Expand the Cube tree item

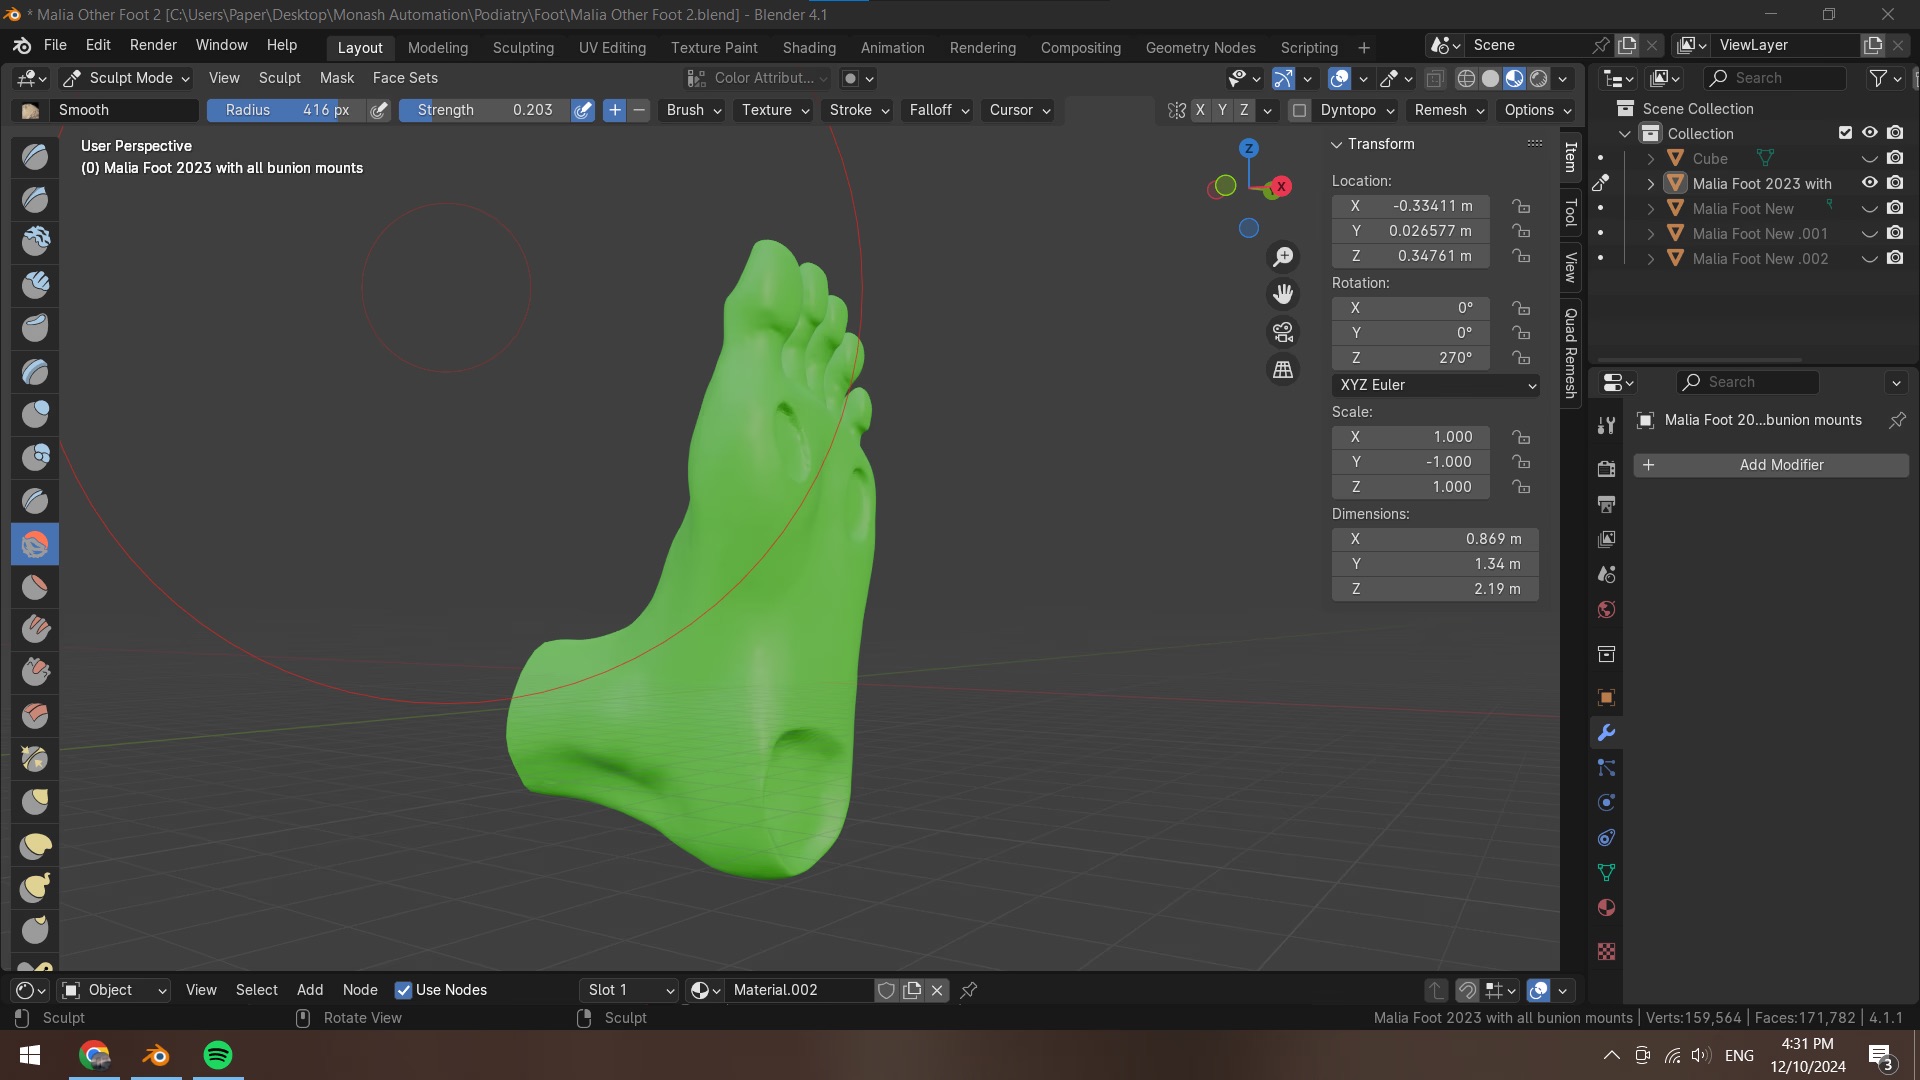pyautogui.click(x=1651, y=159)
